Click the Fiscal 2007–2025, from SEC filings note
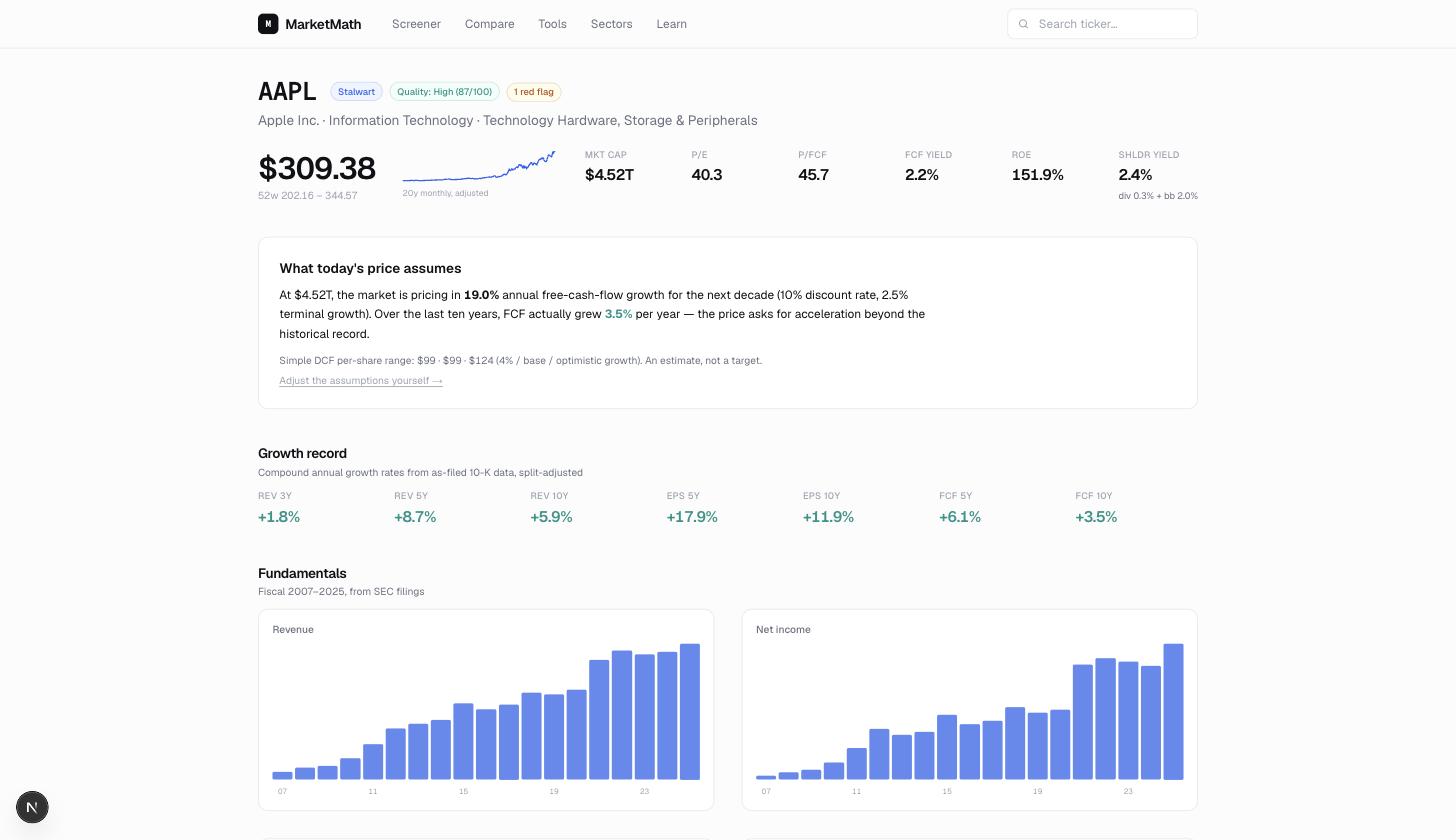Image resolution: width=1456 pixels, height=840 pixels. coord(341,592)
